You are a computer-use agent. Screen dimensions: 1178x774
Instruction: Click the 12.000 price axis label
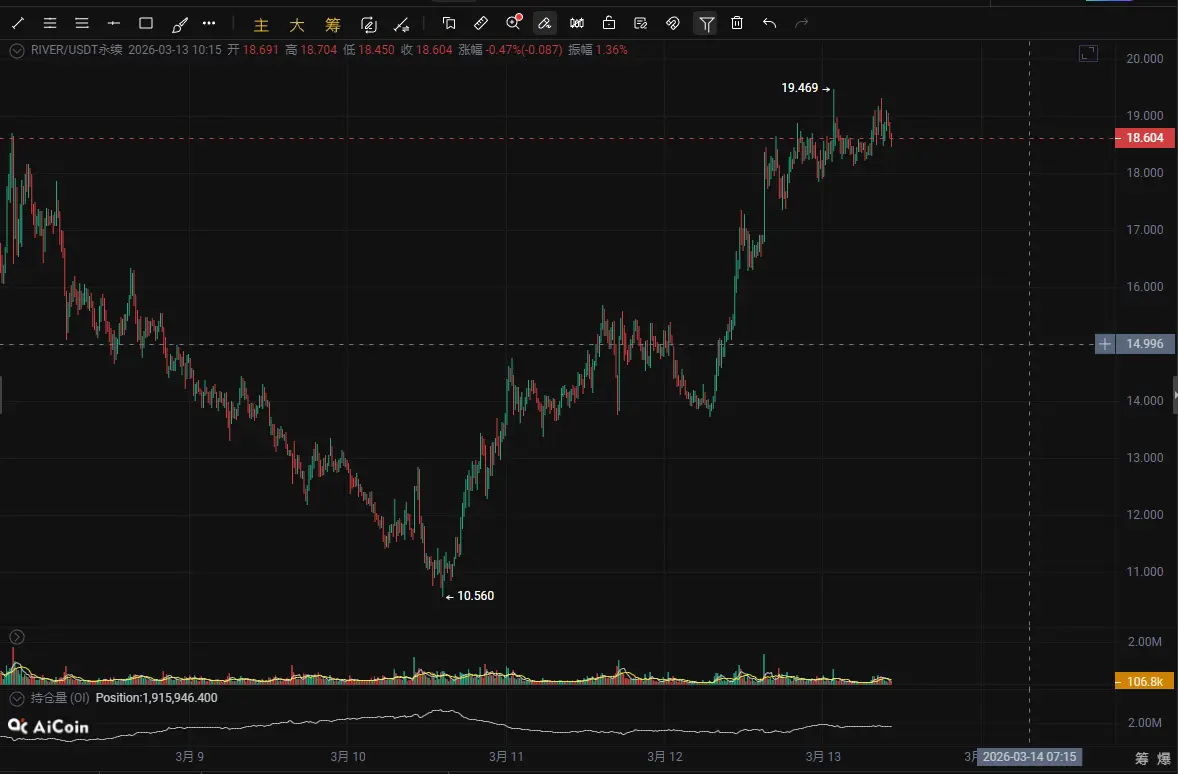pos(1145,515)
